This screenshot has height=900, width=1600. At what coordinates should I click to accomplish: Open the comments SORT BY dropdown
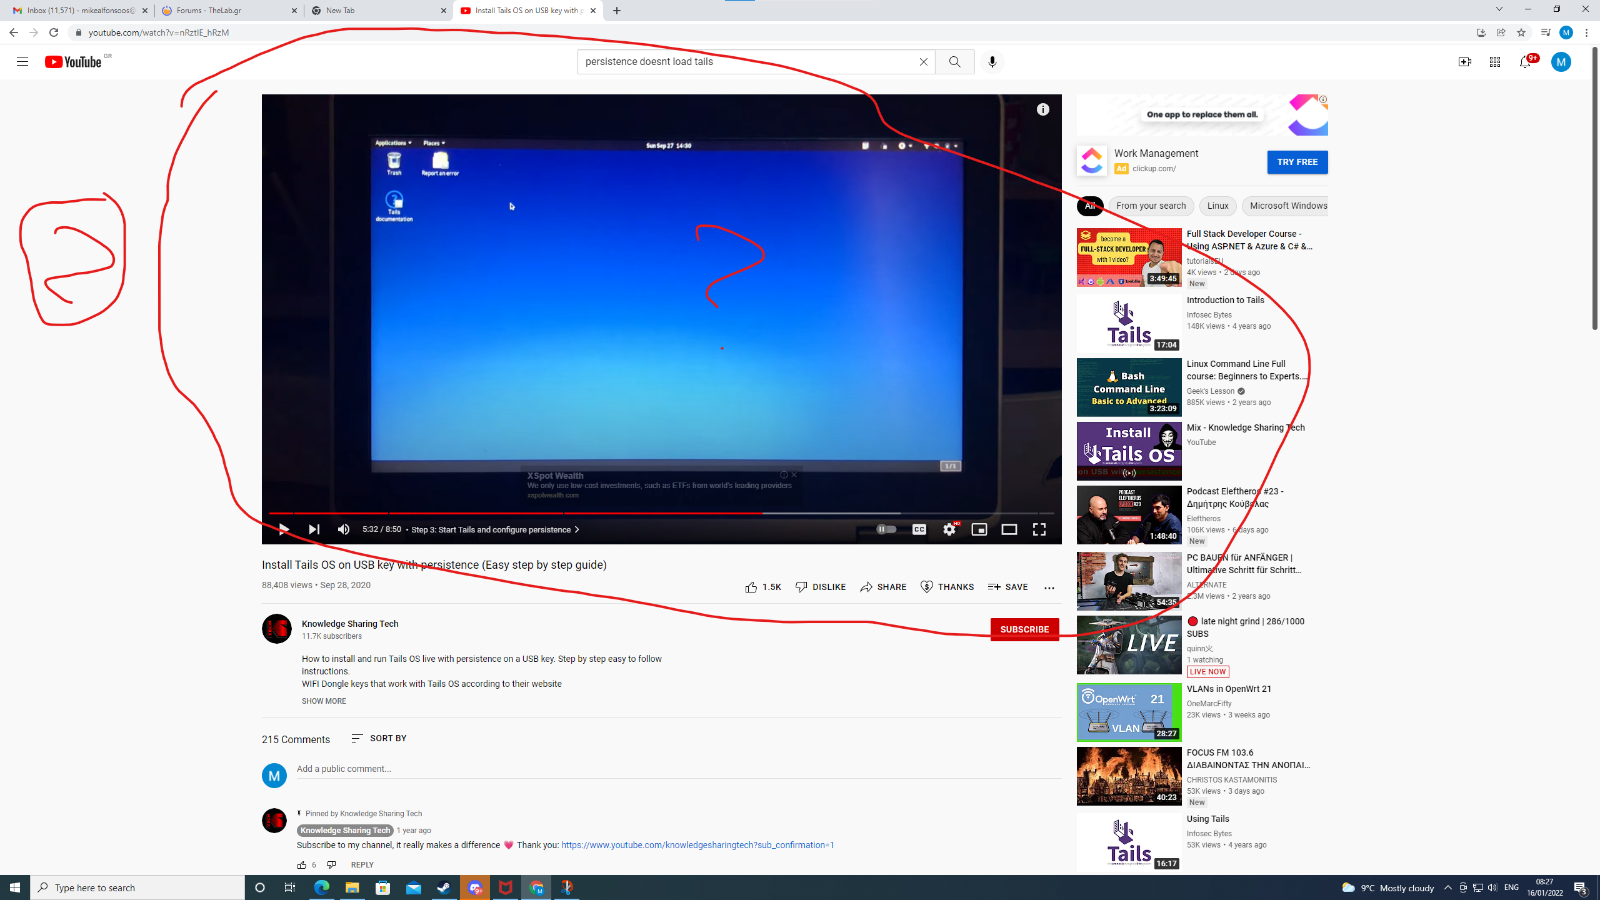click(x=379, y=738)
